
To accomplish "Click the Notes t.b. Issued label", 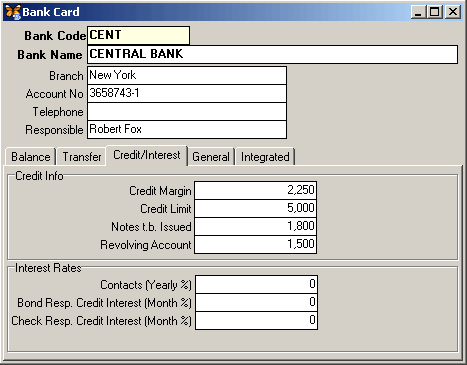I will pos(151,227).
